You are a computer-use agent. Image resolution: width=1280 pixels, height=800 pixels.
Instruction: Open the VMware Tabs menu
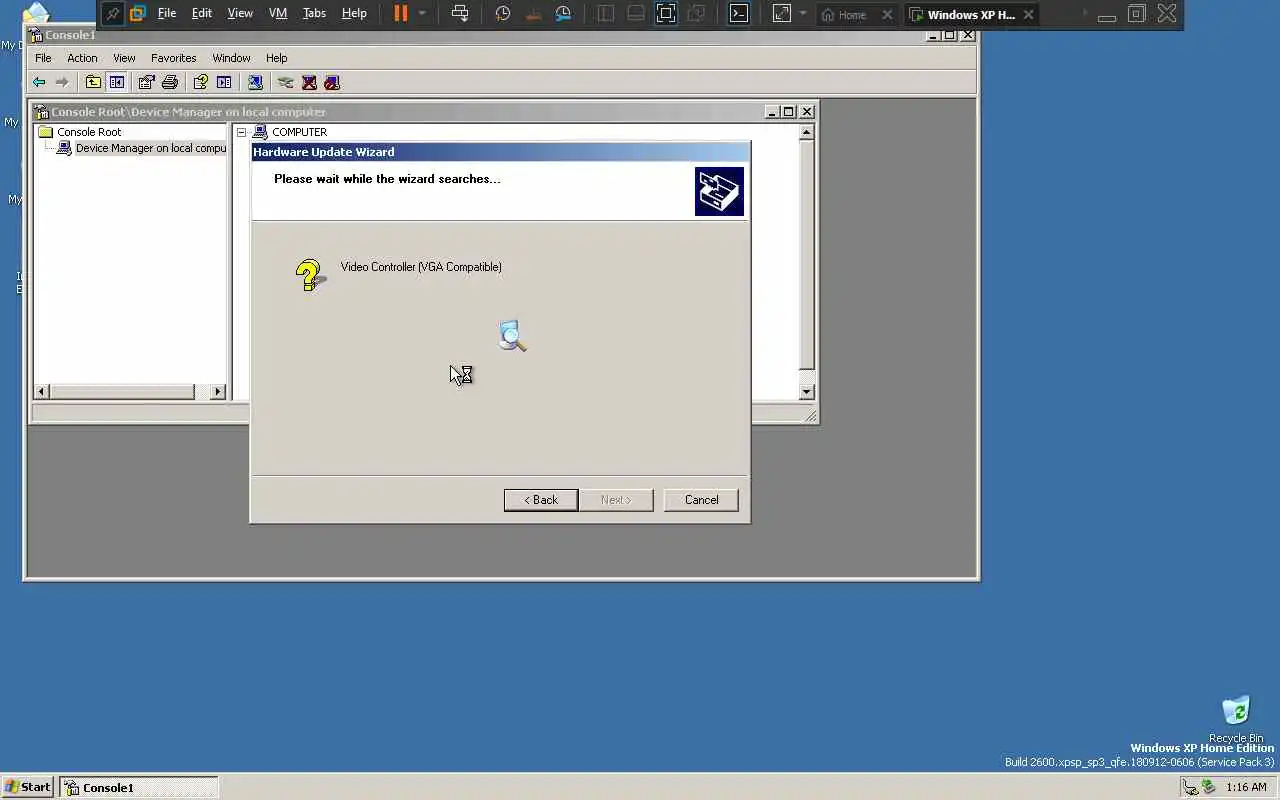point(314,14)
